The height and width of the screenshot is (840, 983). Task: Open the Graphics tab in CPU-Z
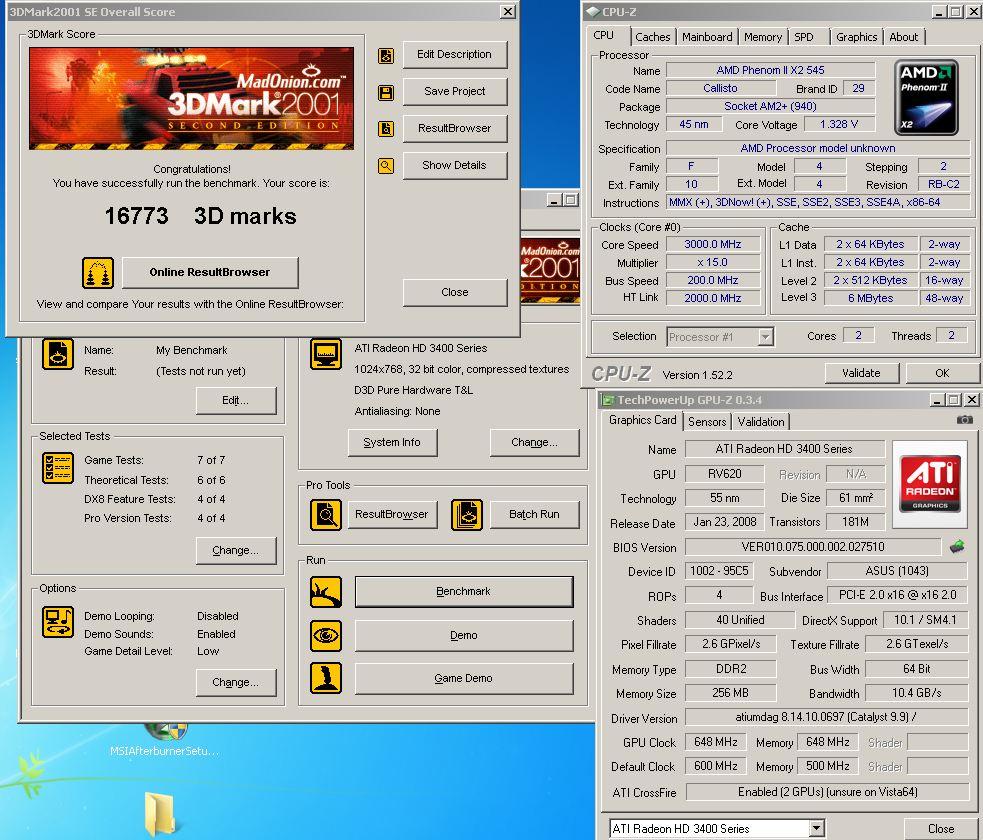pos(856,37)
